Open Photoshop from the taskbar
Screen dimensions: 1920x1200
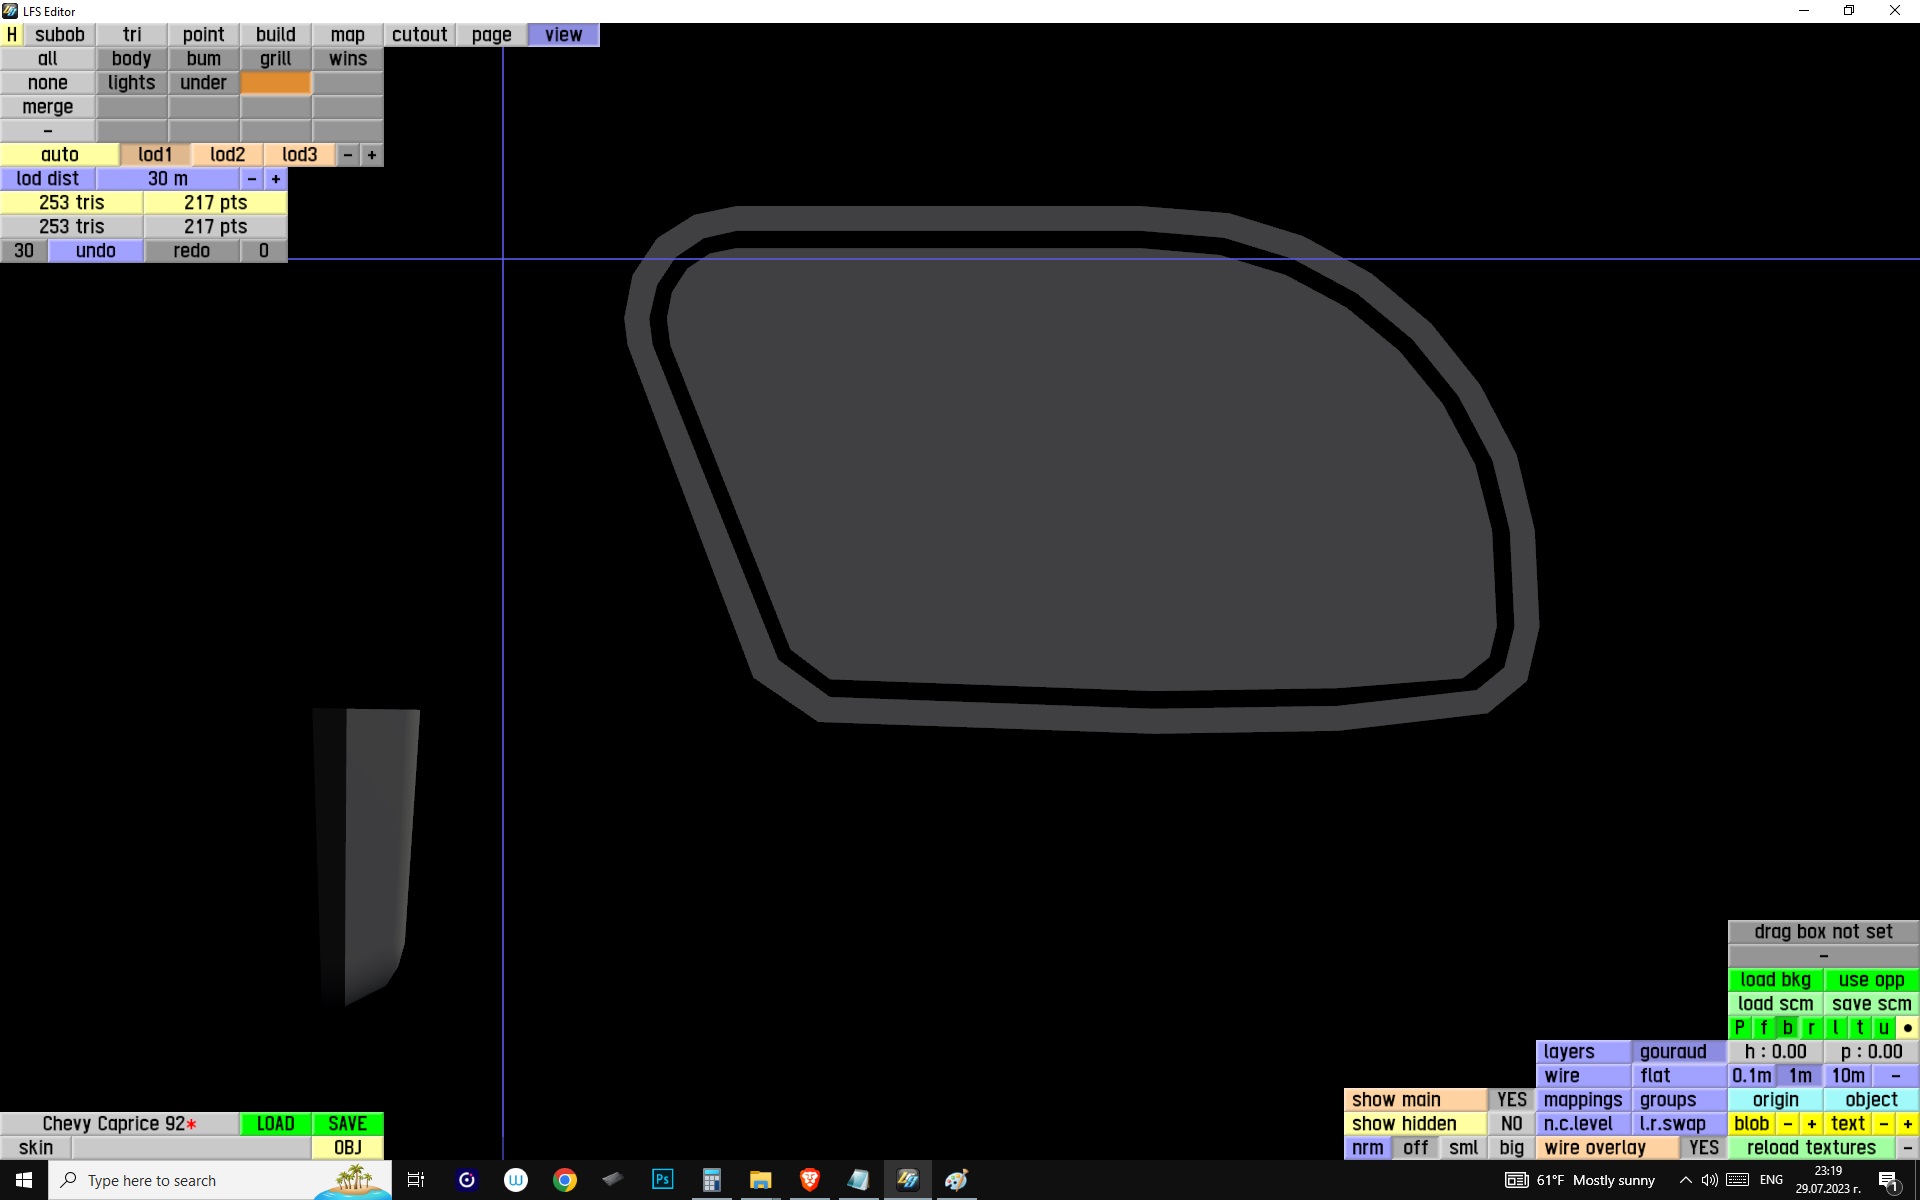[662, 1180]
